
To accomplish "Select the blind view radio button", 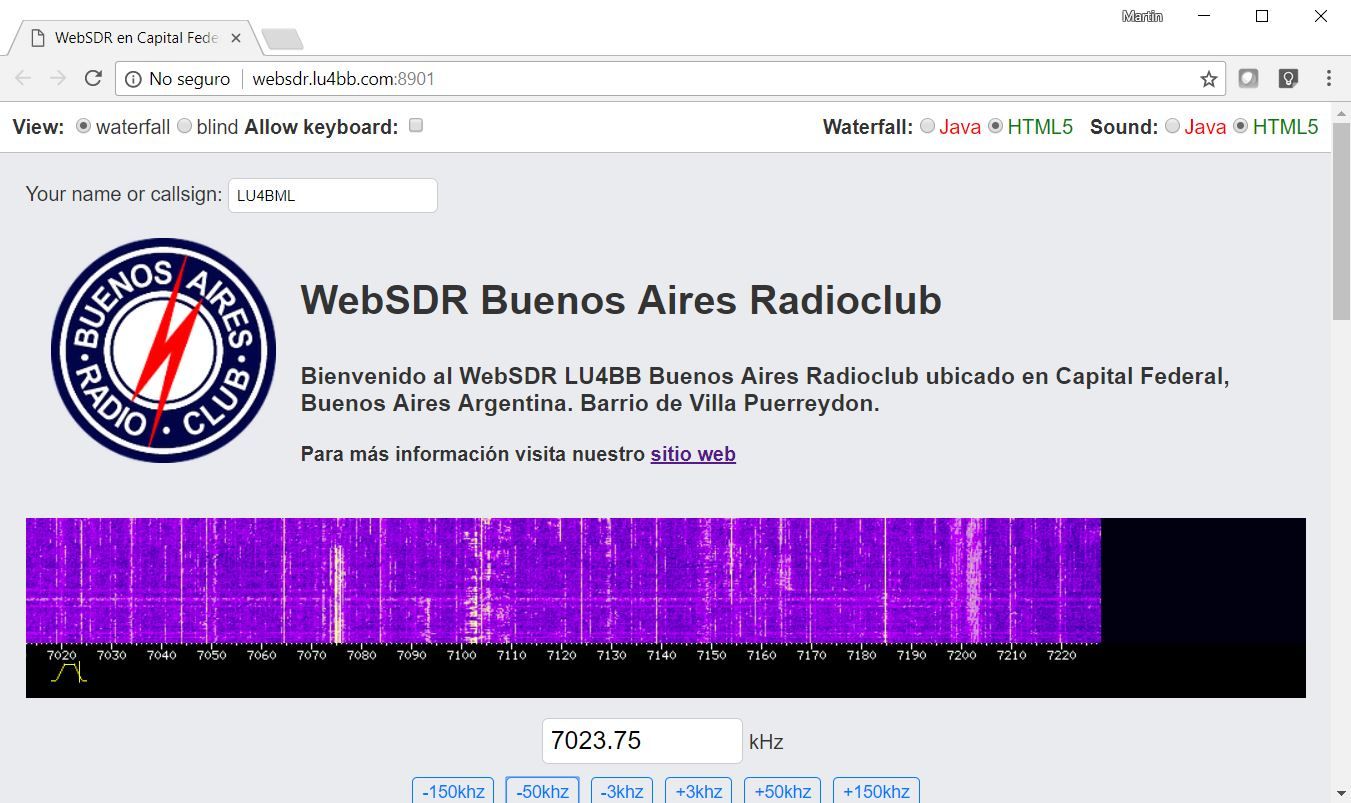I will click(184, 127).
